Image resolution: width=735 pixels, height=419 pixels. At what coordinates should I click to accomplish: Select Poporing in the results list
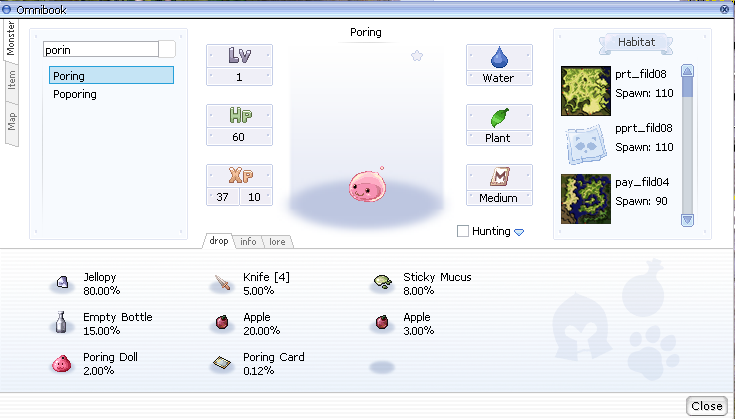(x=112, y=94)
